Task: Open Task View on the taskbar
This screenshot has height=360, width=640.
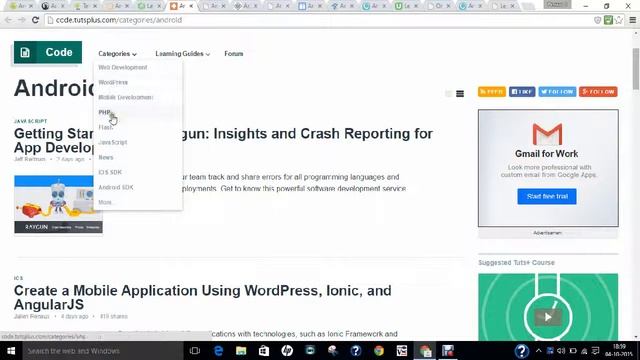Action: coord(195,351)
